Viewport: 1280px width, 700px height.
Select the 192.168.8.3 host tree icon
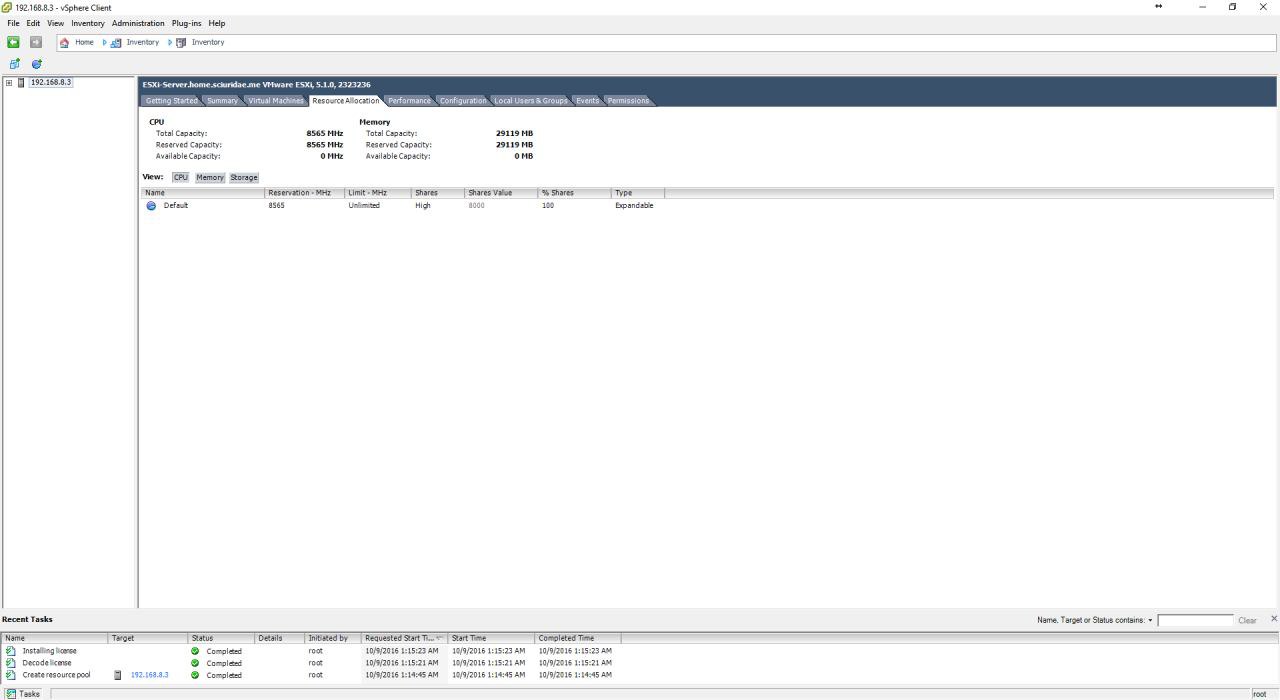pos(21,82)
